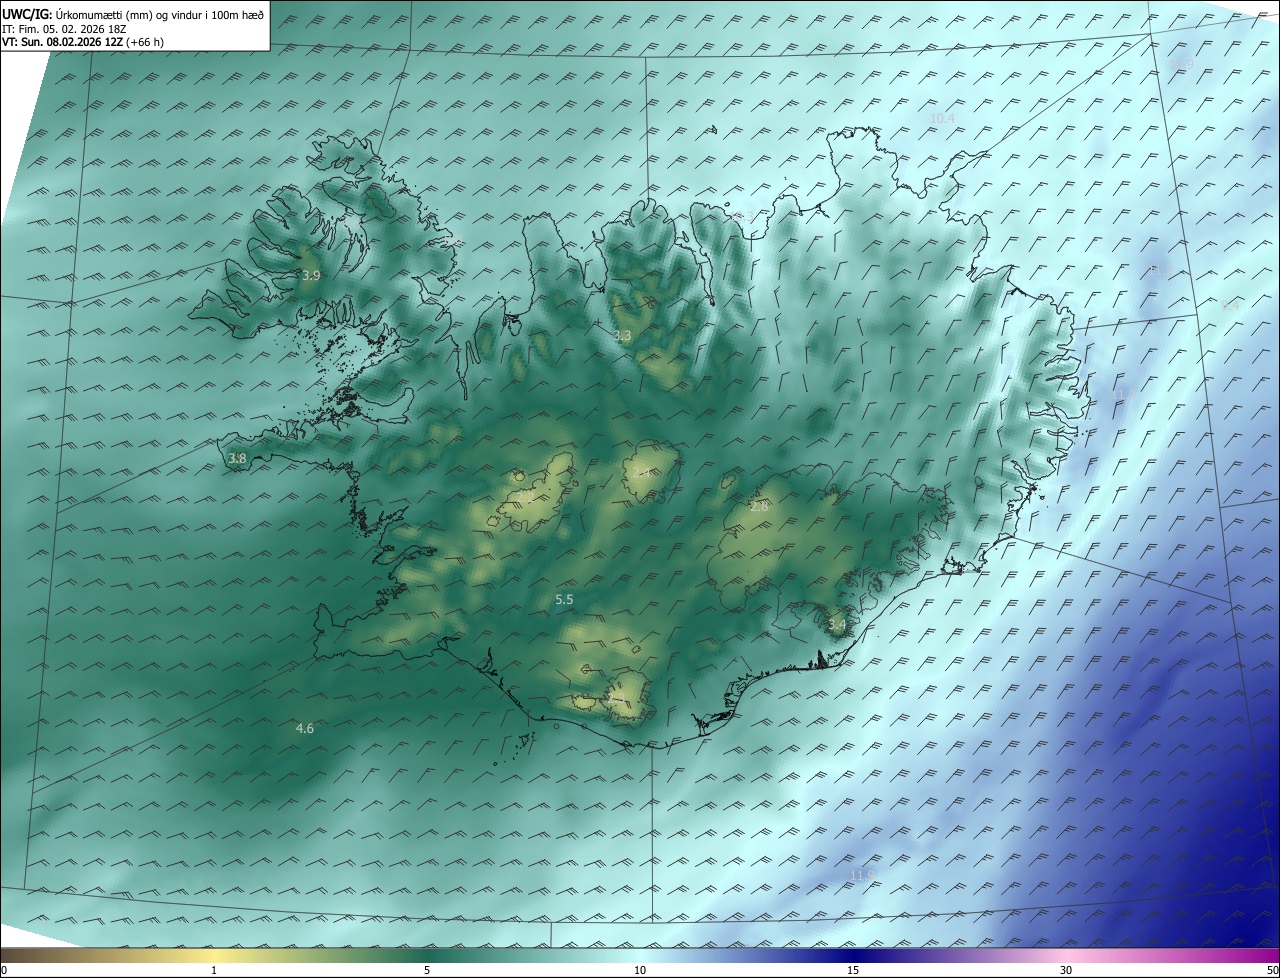Click the color scale tick label 50

click(1272, 970)
